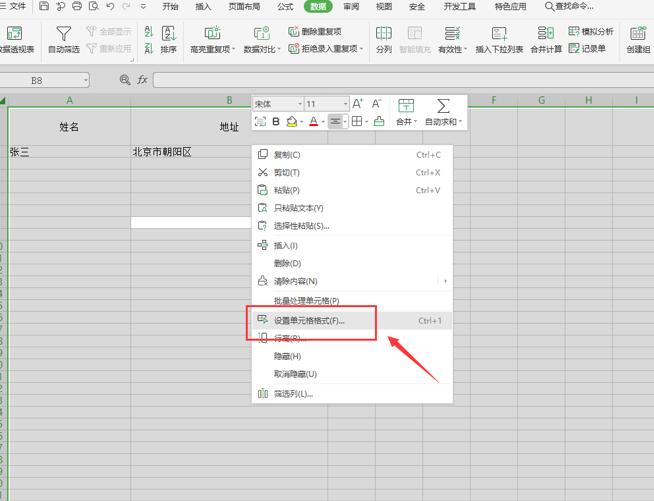This screenshot has height=501, width=654.
Task: Switch to the 视图 tab
Action: click(x=384, y=6)
